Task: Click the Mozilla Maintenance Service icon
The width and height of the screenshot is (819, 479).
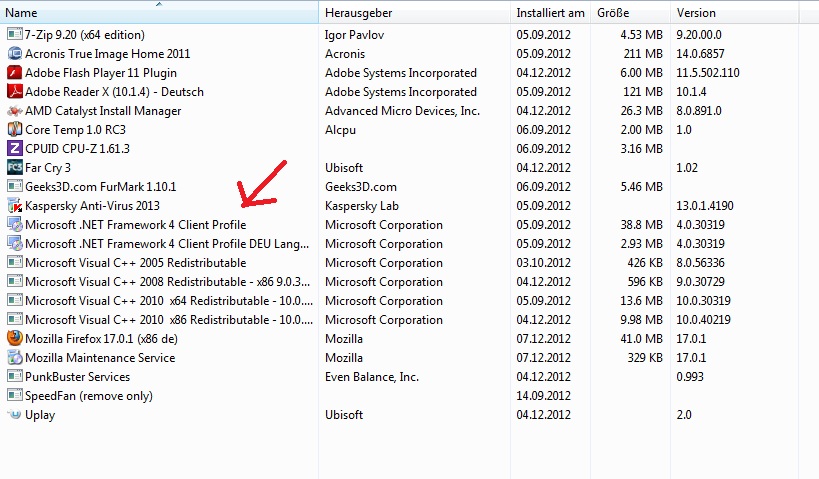Action: 15,358
